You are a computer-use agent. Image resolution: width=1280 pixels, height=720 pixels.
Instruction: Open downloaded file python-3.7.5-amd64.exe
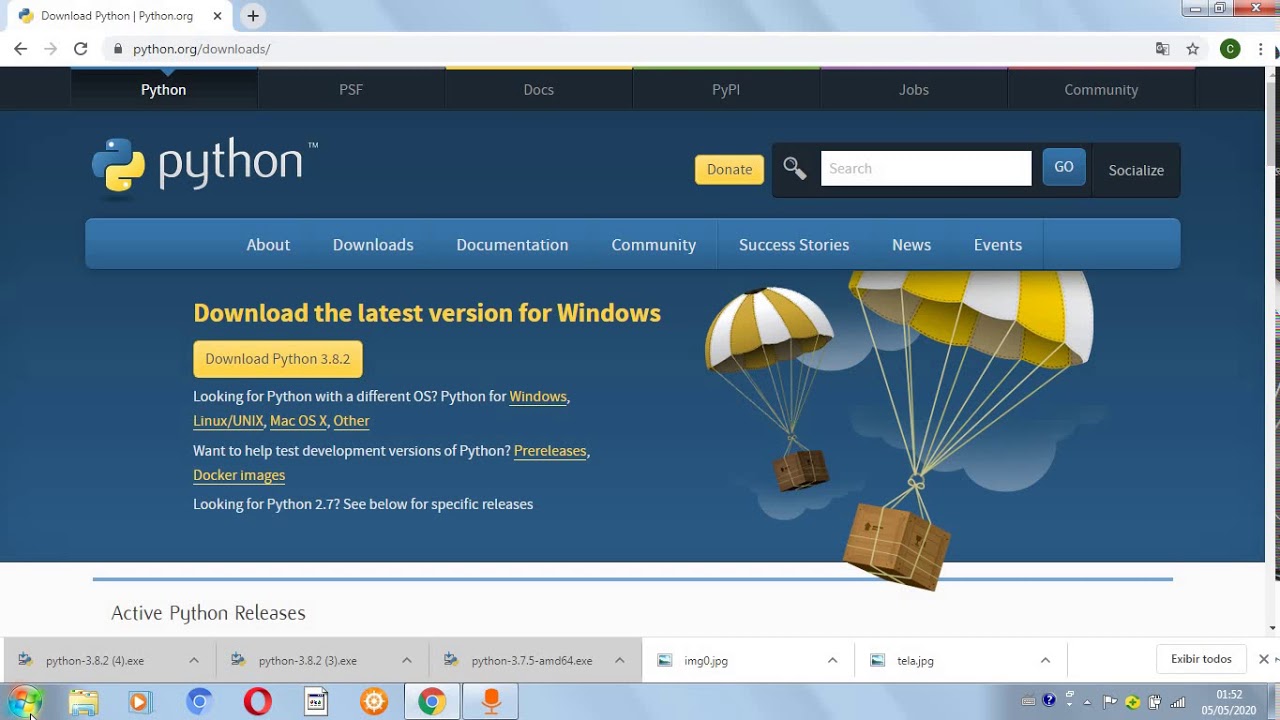[x=531, y=661]
